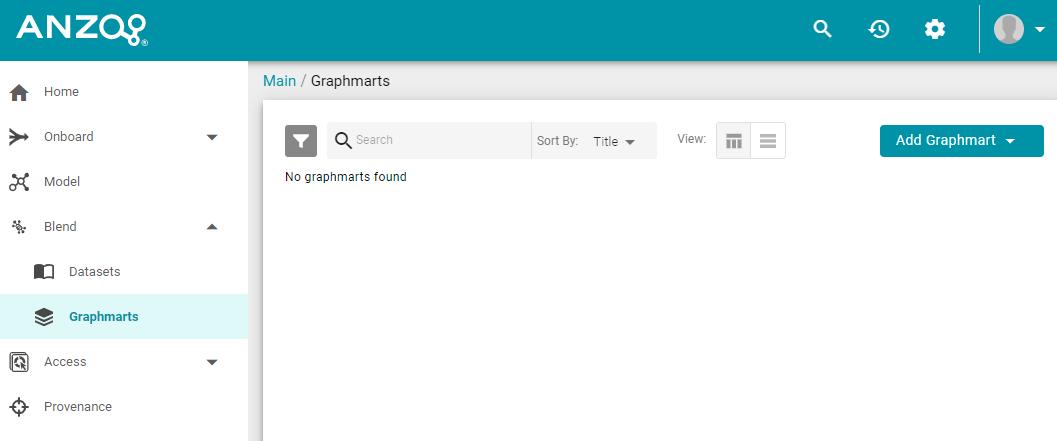
Task: Switch to list view layout
Action: pos(768,141)
